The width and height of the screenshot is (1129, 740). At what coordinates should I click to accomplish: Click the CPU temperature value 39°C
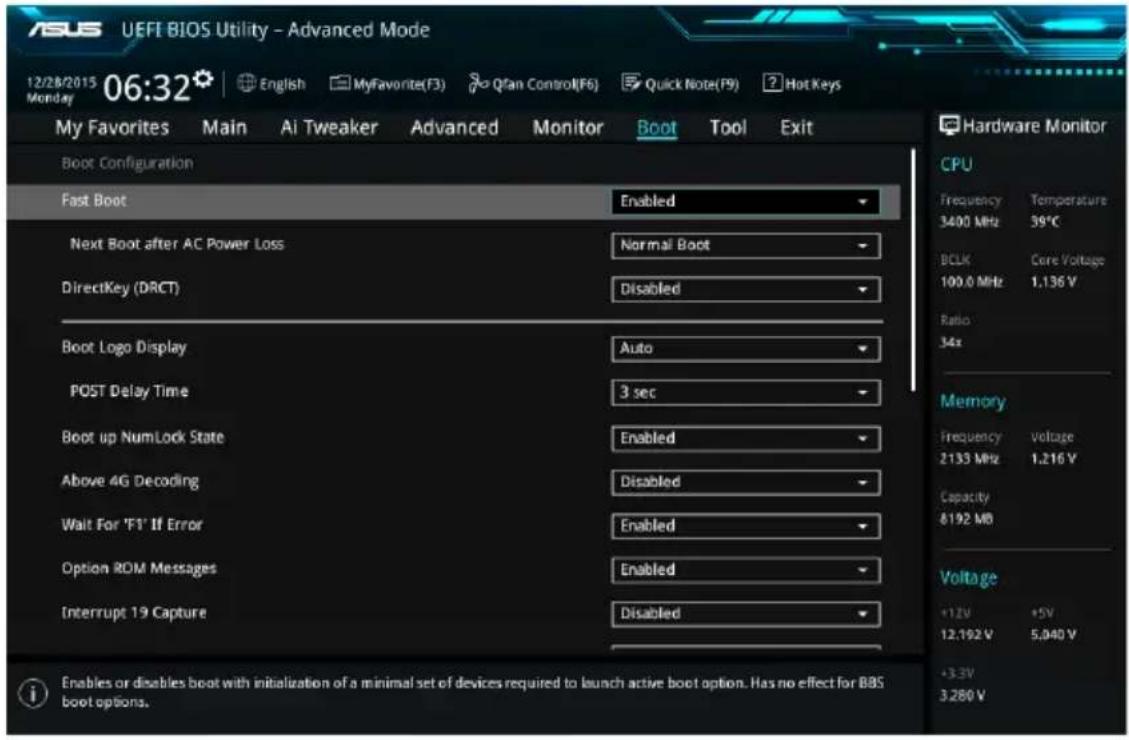(x=1045, y=222)
